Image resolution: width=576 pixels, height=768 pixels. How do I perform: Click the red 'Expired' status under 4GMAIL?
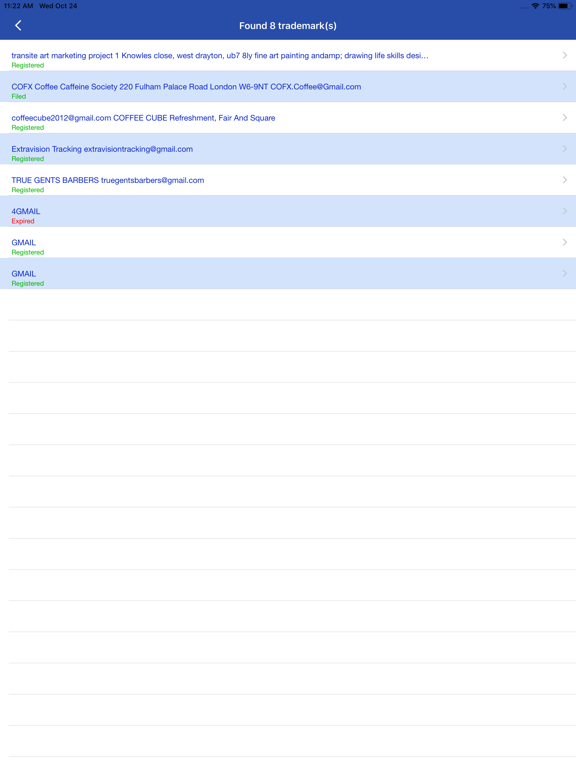point(23,221)
